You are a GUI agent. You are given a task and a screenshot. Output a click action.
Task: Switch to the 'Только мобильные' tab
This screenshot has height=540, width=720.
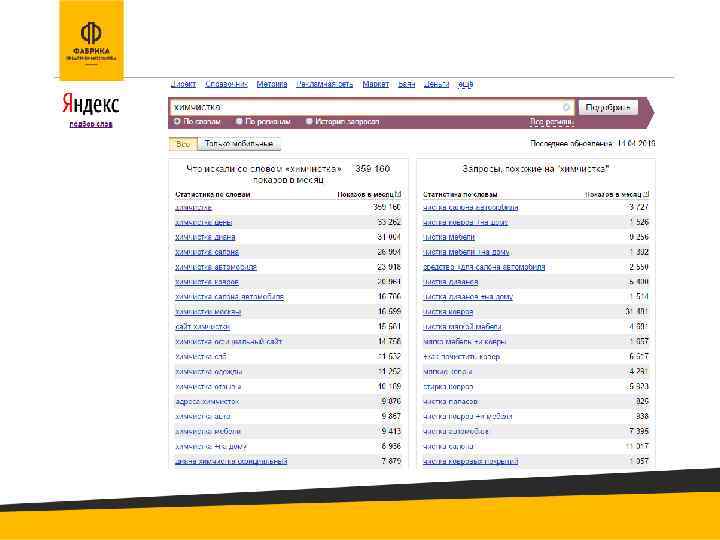coord(239,144)
